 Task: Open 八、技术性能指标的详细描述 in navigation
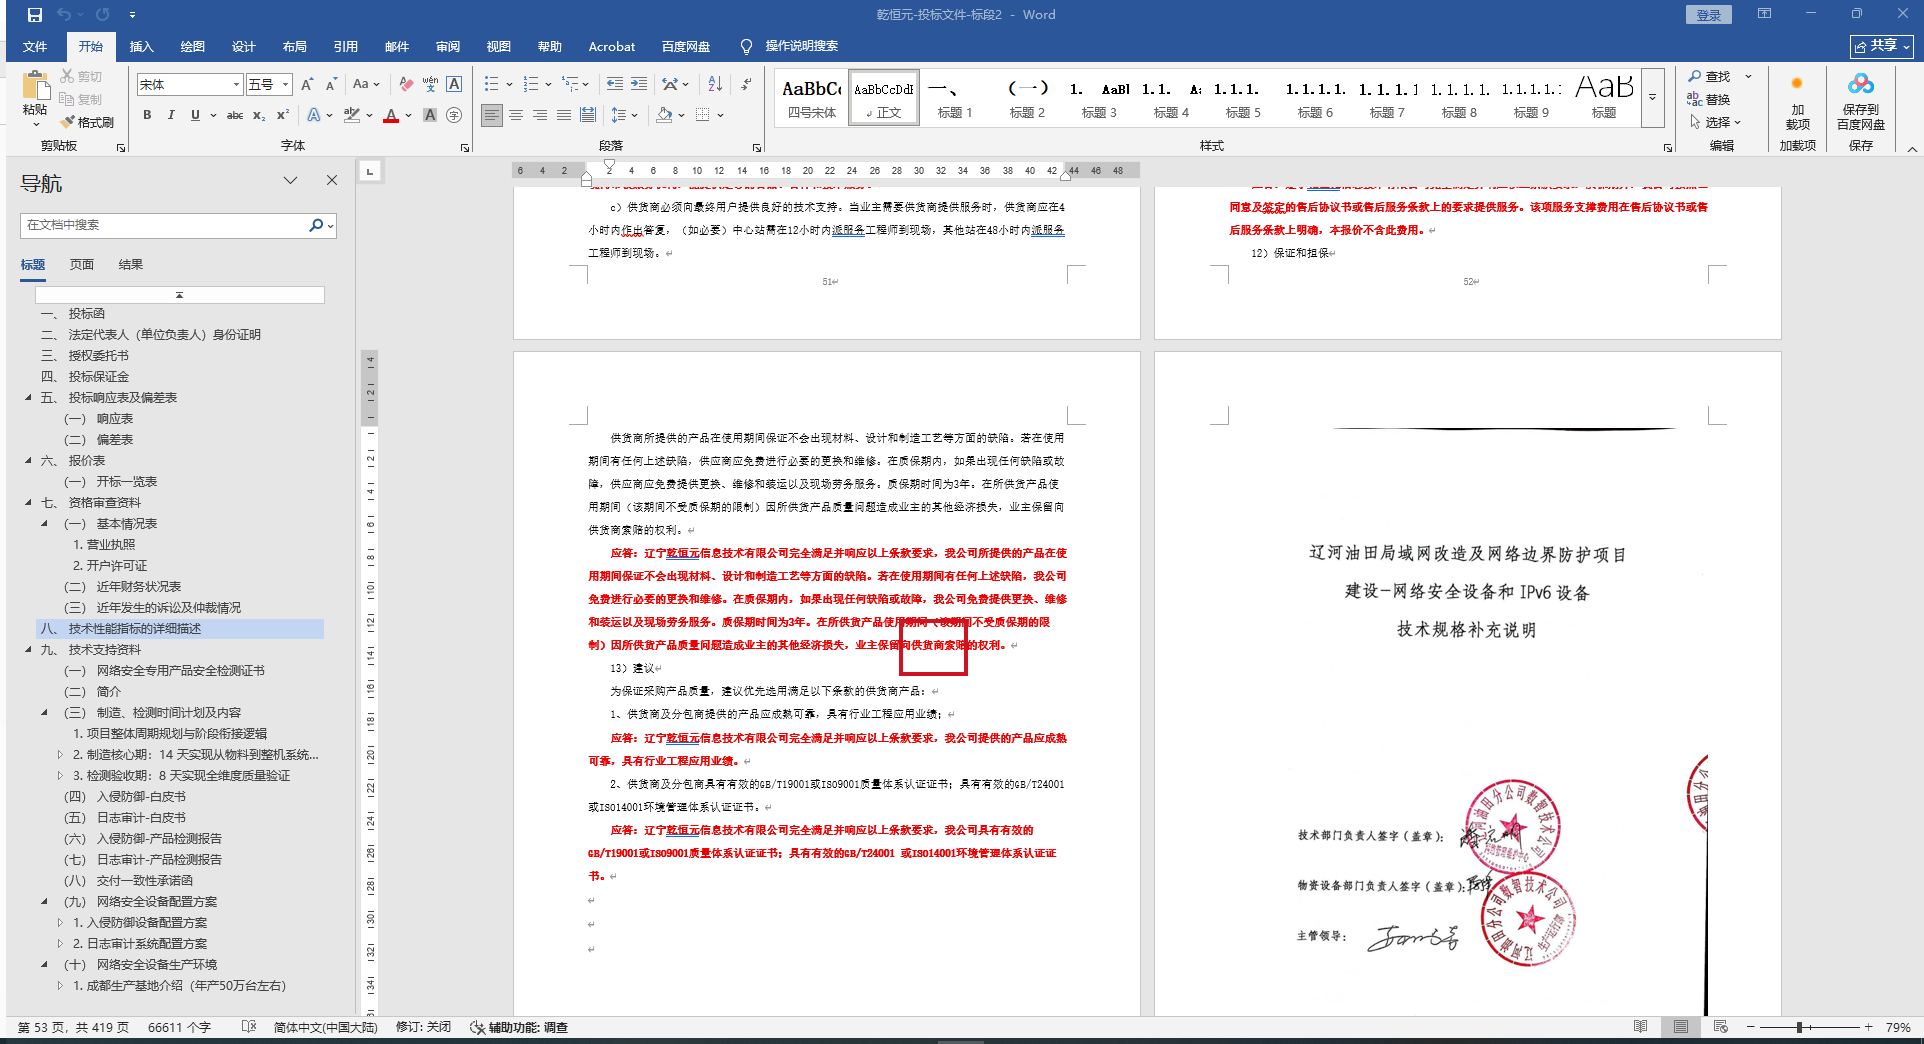point(180,629)
